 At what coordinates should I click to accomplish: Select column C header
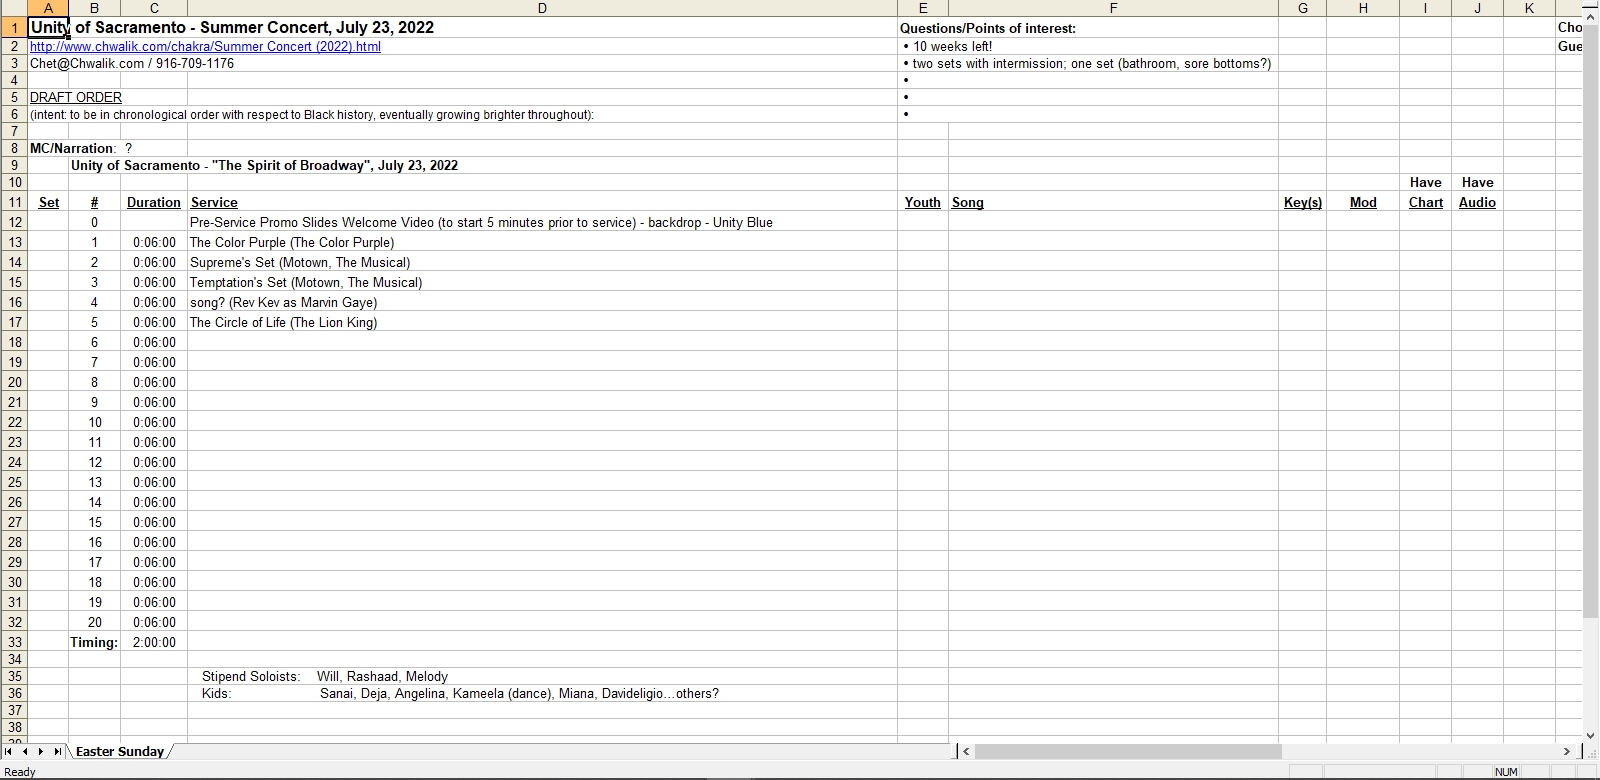(154, 8)
